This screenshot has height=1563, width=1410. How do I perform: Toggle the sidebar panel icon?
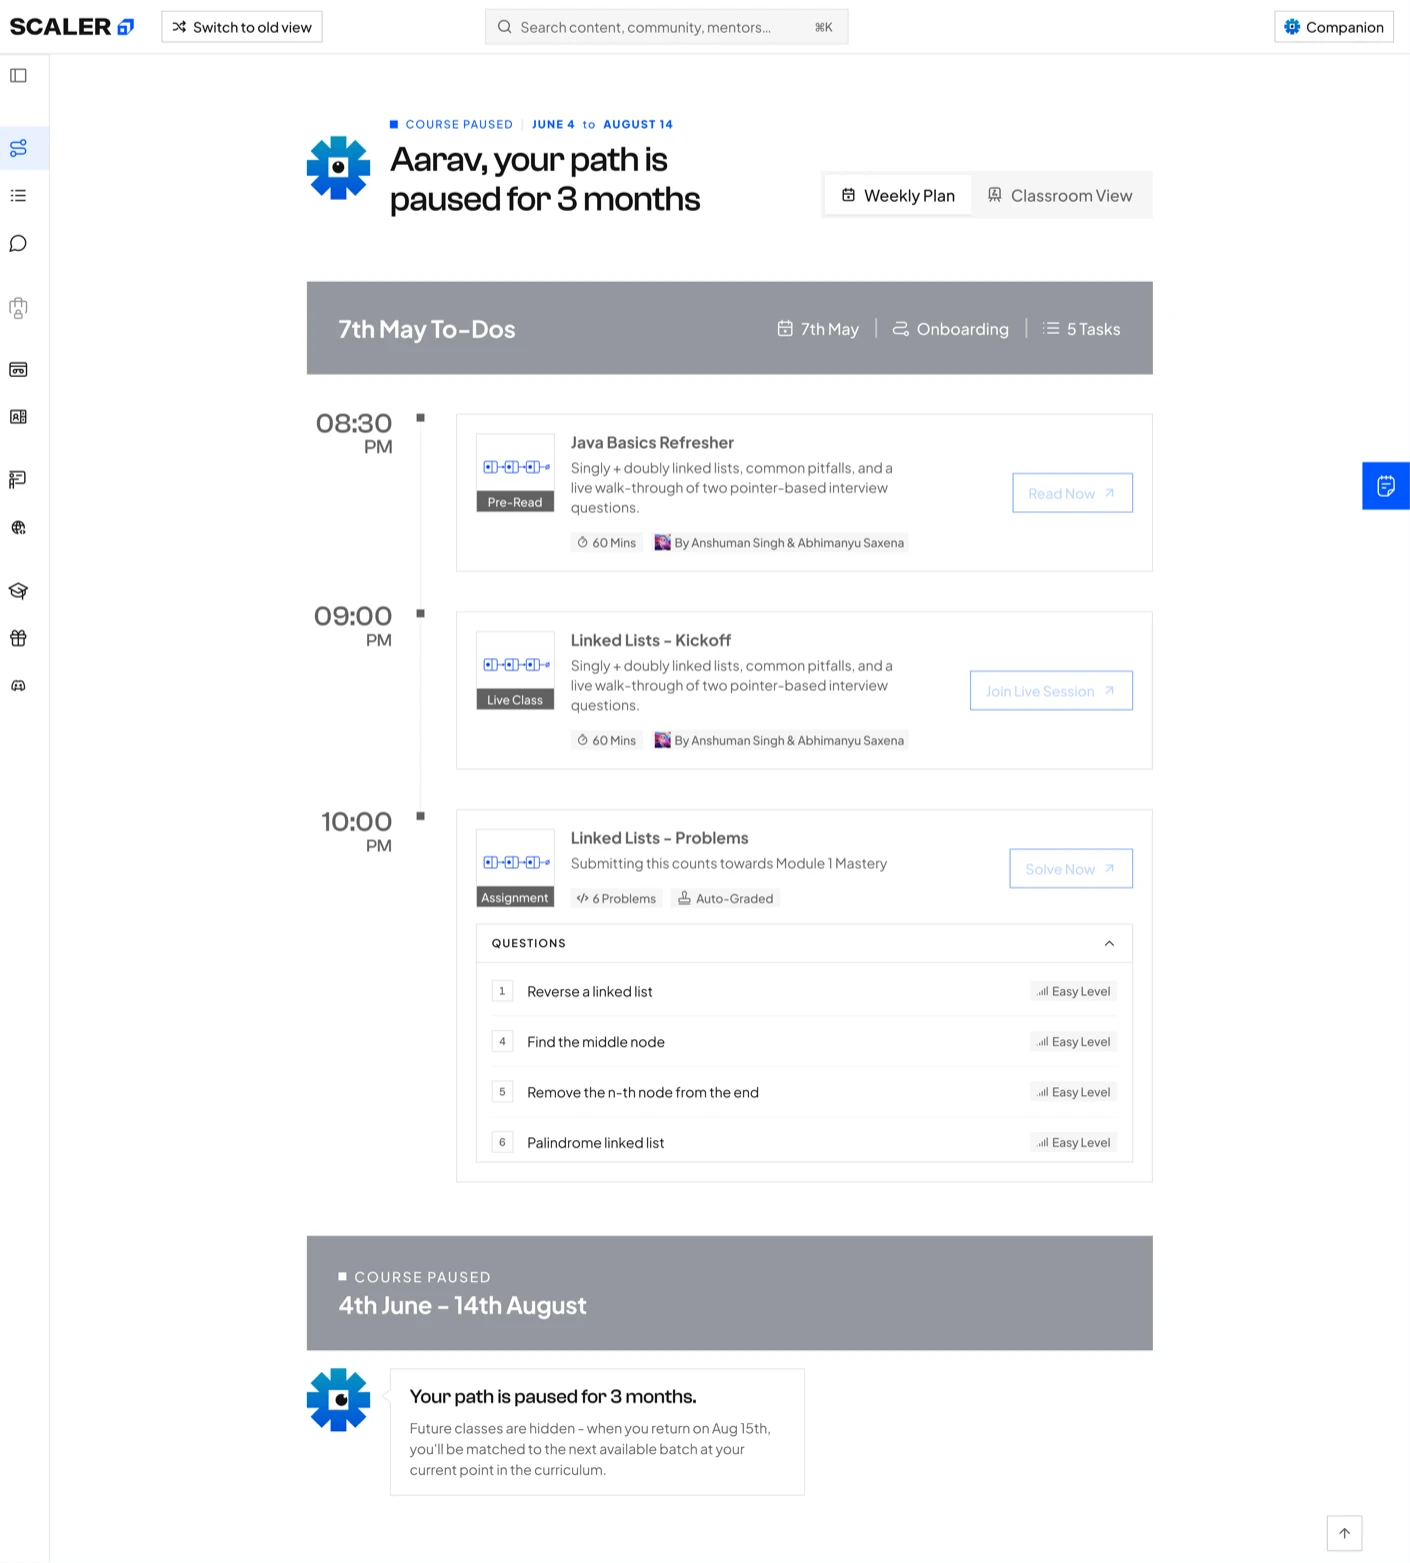coord(18,75)
